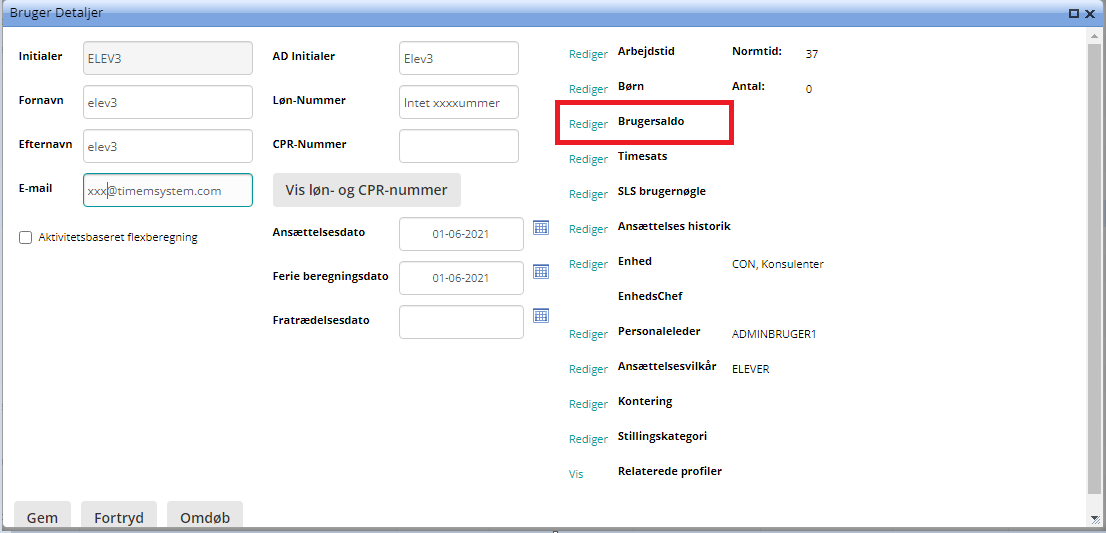Open calendar picker for Ferie beregningsdato
The image size is (1106, 533).
541,272
